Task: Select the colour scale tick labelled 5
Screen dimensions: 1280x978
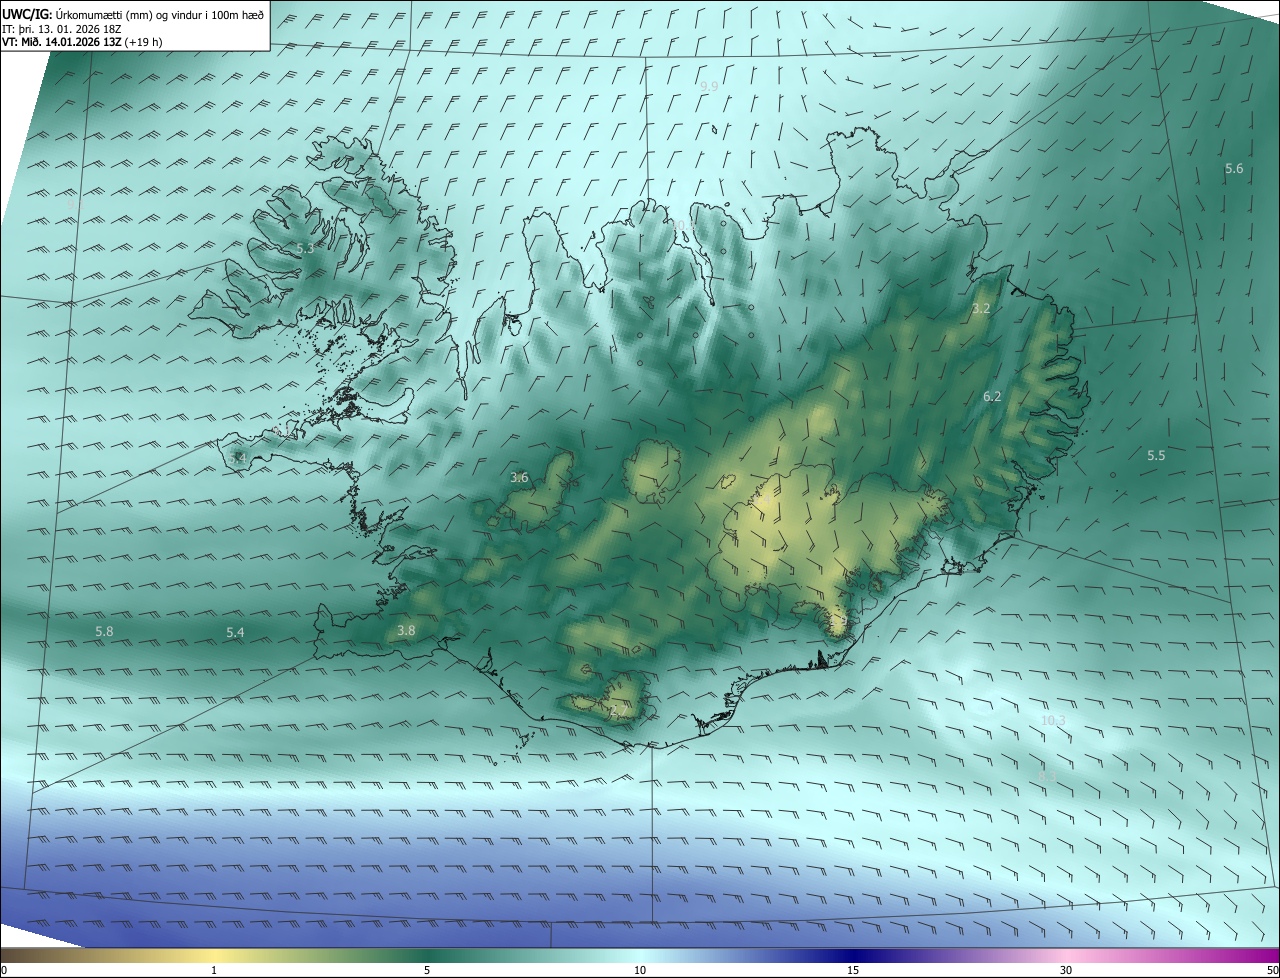Action: (x=427, y=970)
